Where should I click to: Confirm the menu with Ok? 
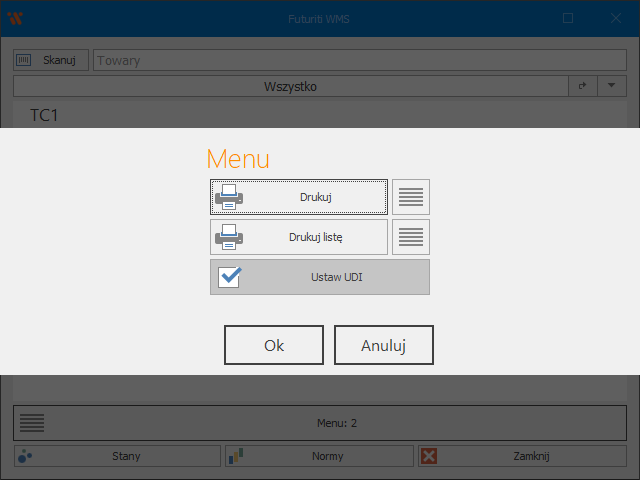click(274, 345)
